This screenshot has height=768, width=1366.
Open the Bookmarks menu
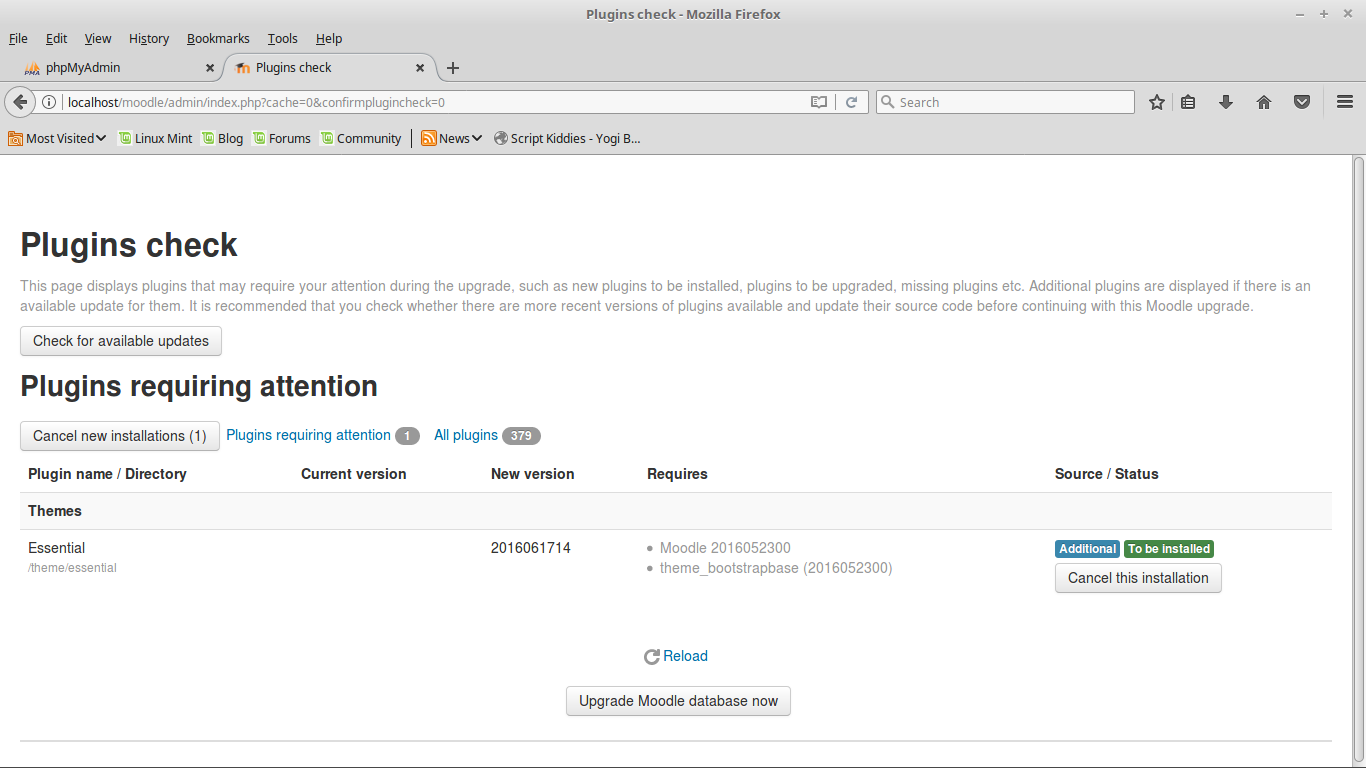[x=218, y=38]
